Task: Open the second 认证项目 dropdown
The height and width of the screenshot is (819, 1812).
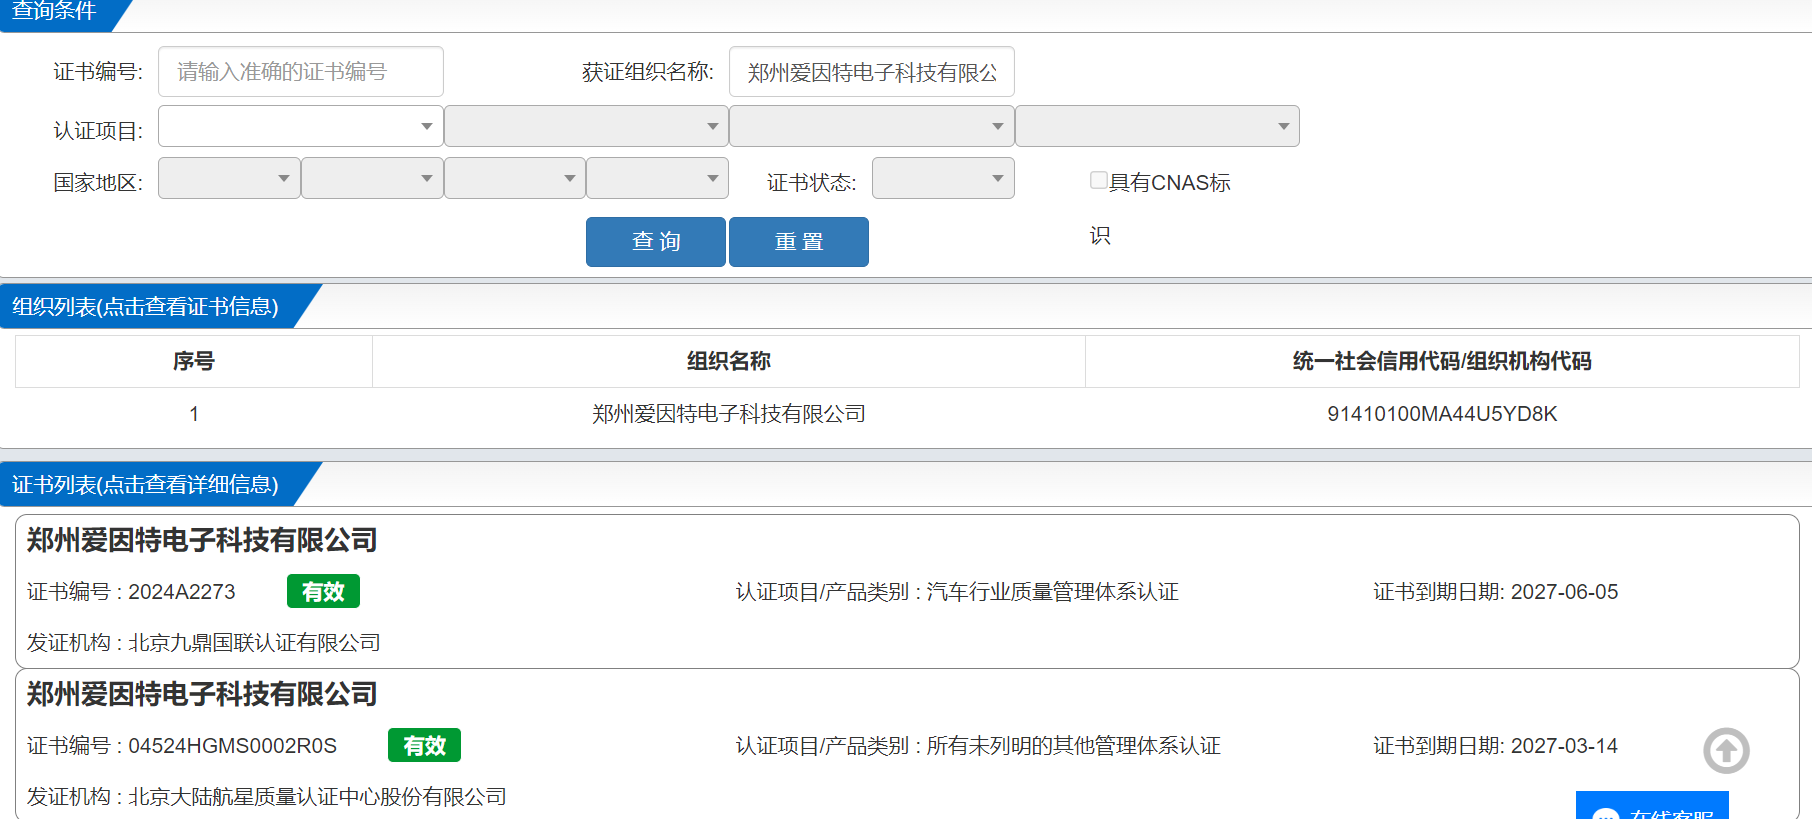Action: [x=586, y=126]
